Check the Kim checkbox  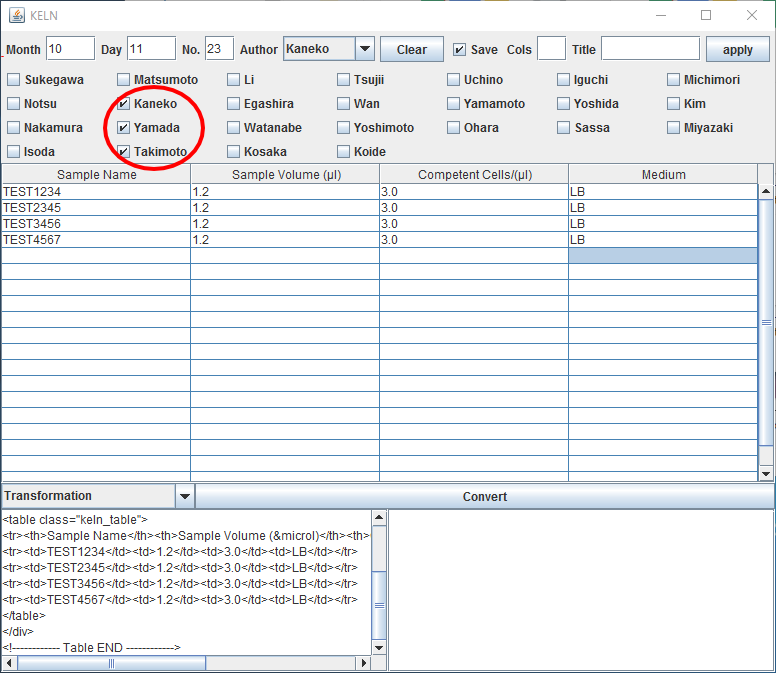click(x=673, y=103)
